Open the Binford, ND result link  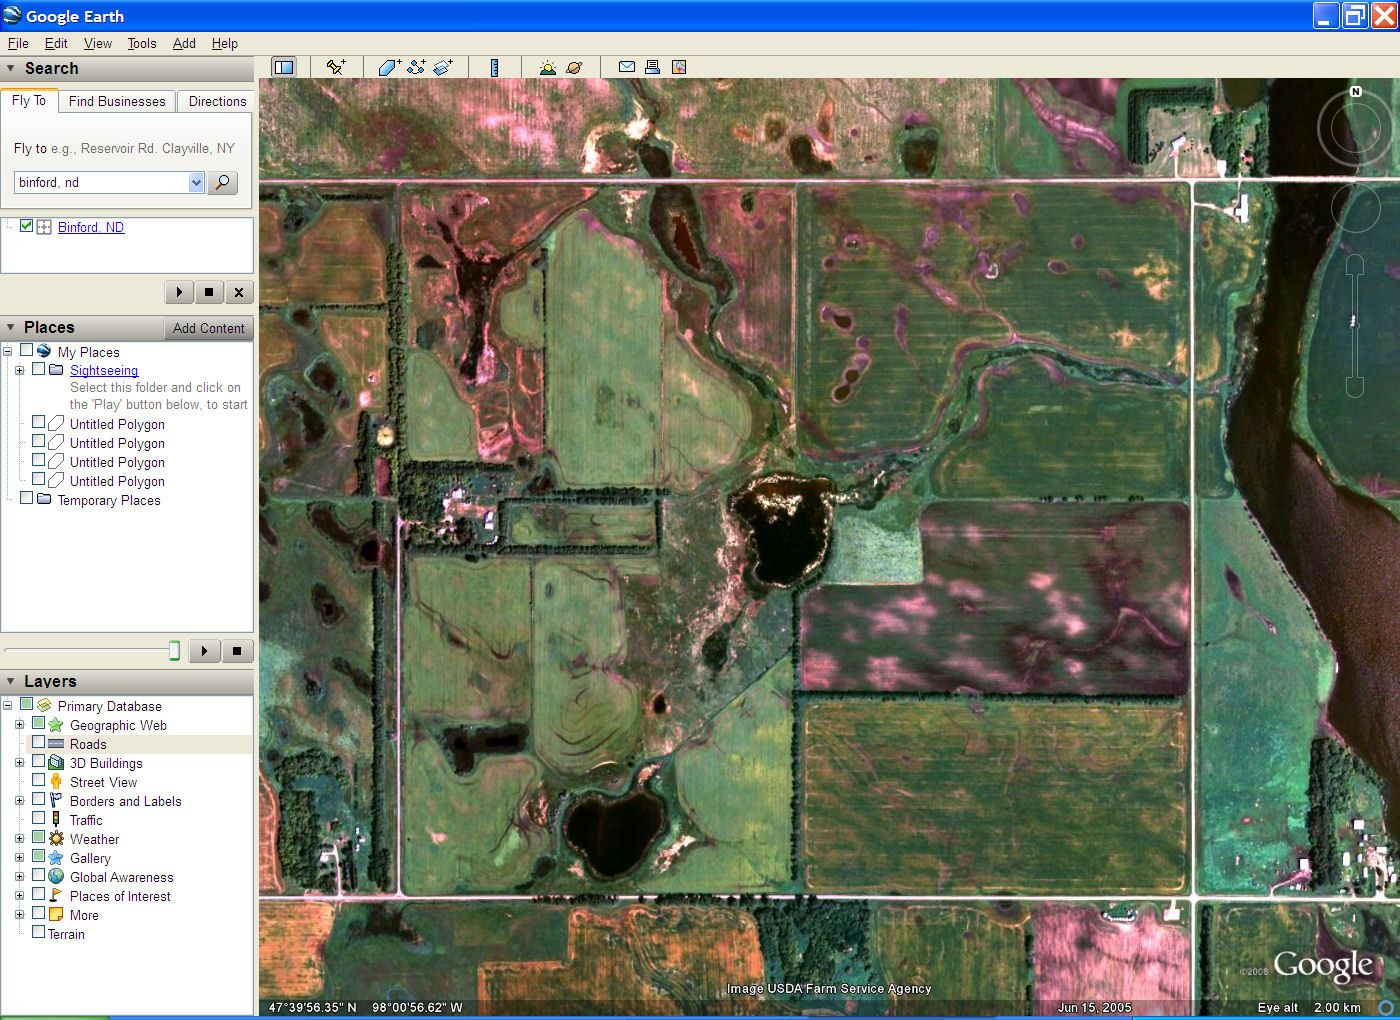pyautogui.click(x=91, y=227)
